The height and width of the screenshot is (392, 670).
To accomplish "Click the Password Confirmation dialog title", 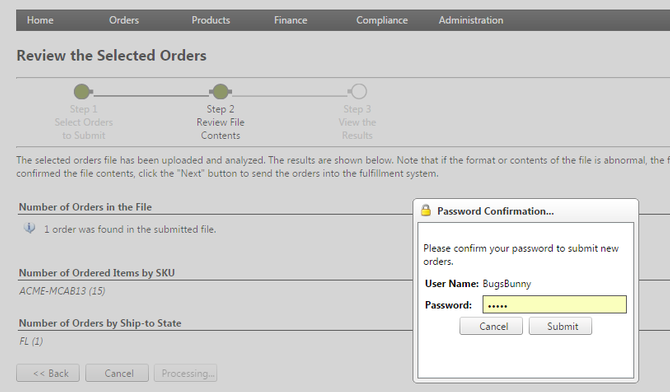I will (x=495, y=211).
